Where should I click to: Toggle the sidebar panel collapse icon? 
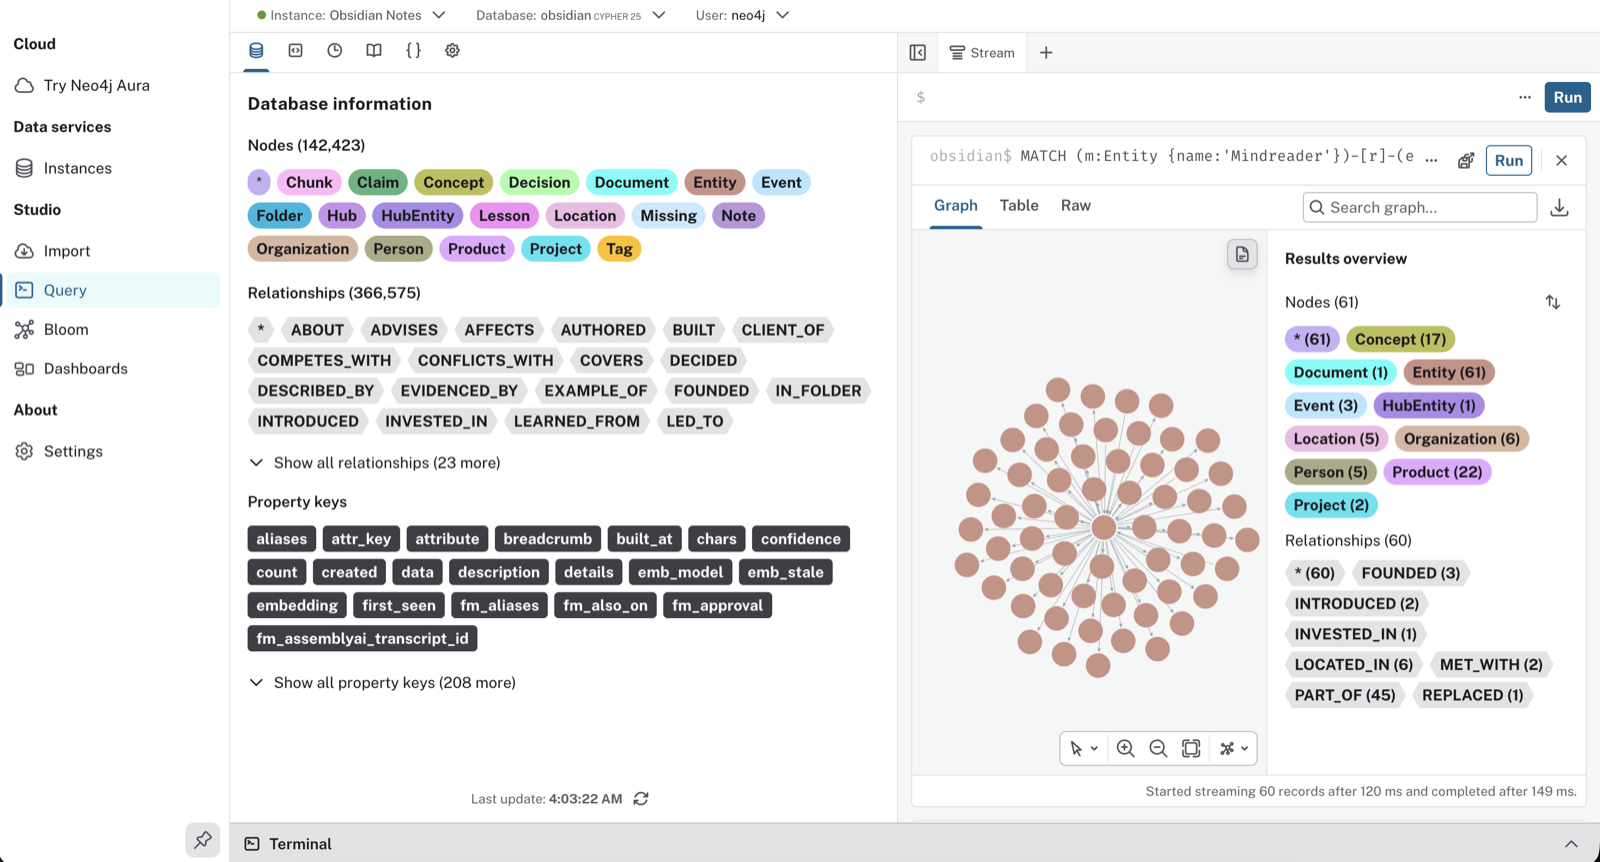[x=918, y=52]
